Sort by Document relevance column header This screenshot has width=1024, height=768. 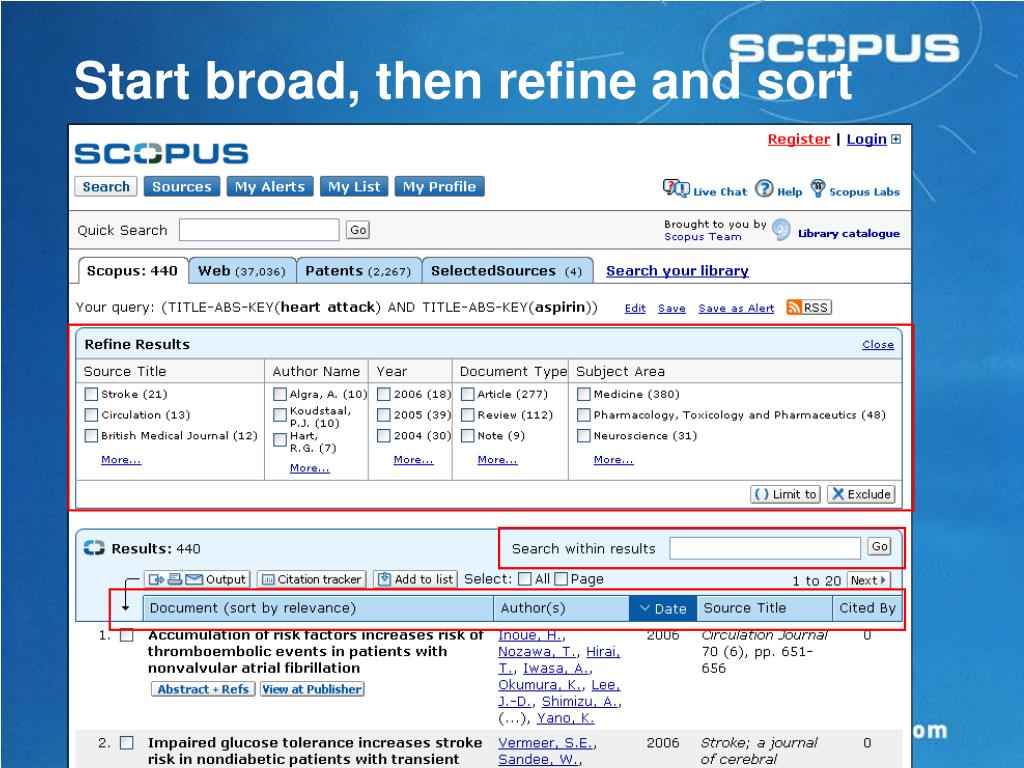318,609
